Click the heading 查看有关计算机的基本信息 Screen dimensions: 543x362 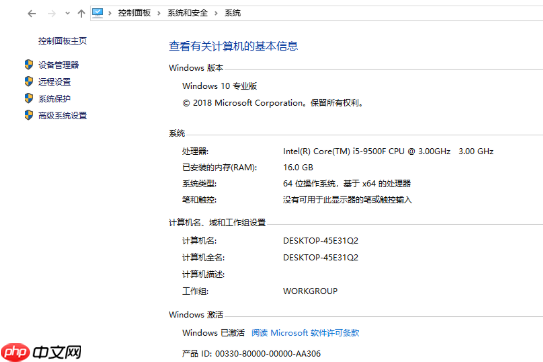click(x=233, y=46)
